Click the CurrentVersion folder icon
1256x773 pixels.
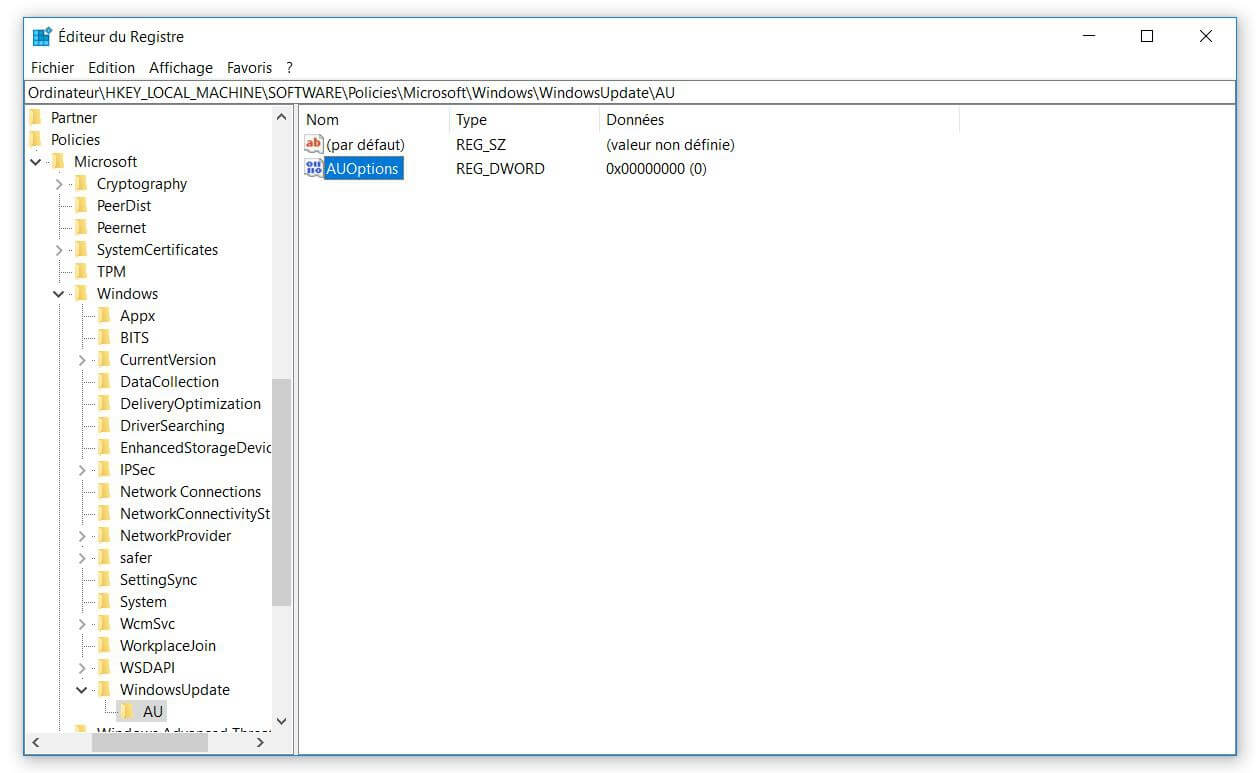104,359
